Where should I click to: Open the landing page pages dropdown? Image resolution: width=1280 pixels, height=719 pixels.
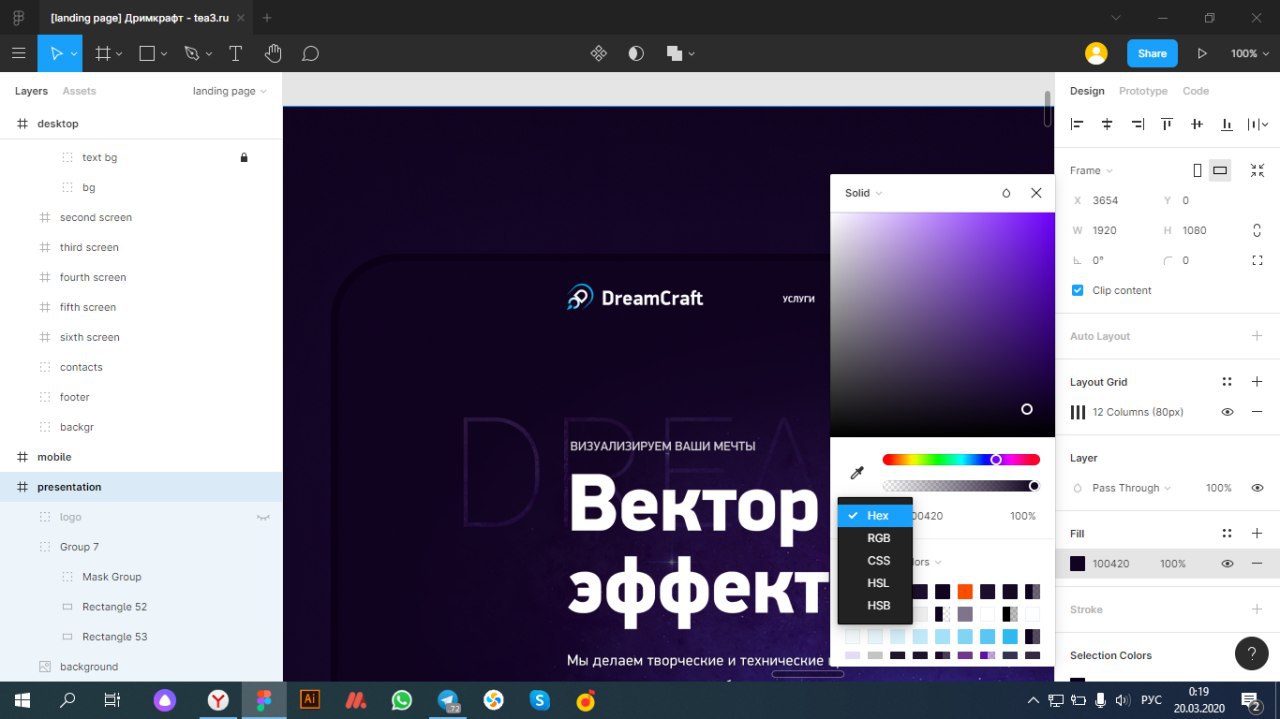[x=230, y=91]
